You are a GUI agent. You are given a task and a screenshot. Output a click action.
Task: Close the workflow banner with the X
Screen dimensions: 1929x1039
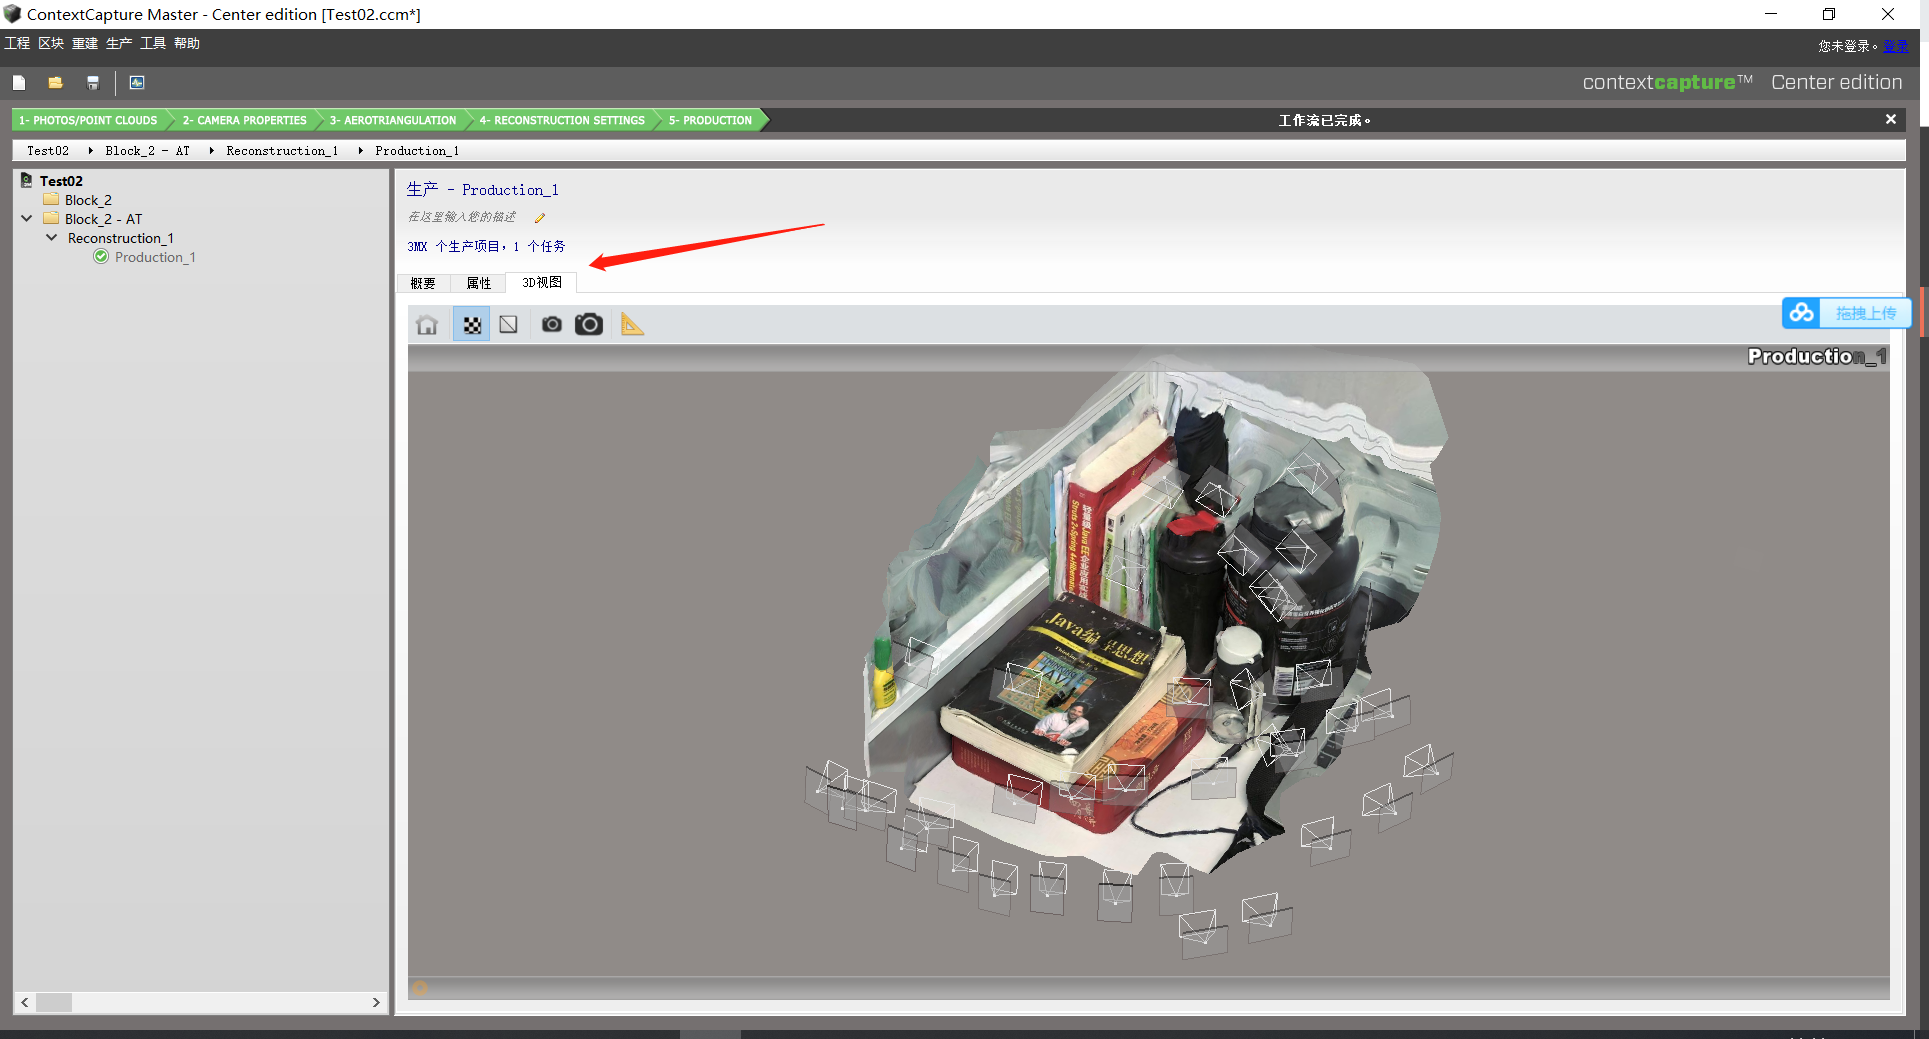(1890, 119)
